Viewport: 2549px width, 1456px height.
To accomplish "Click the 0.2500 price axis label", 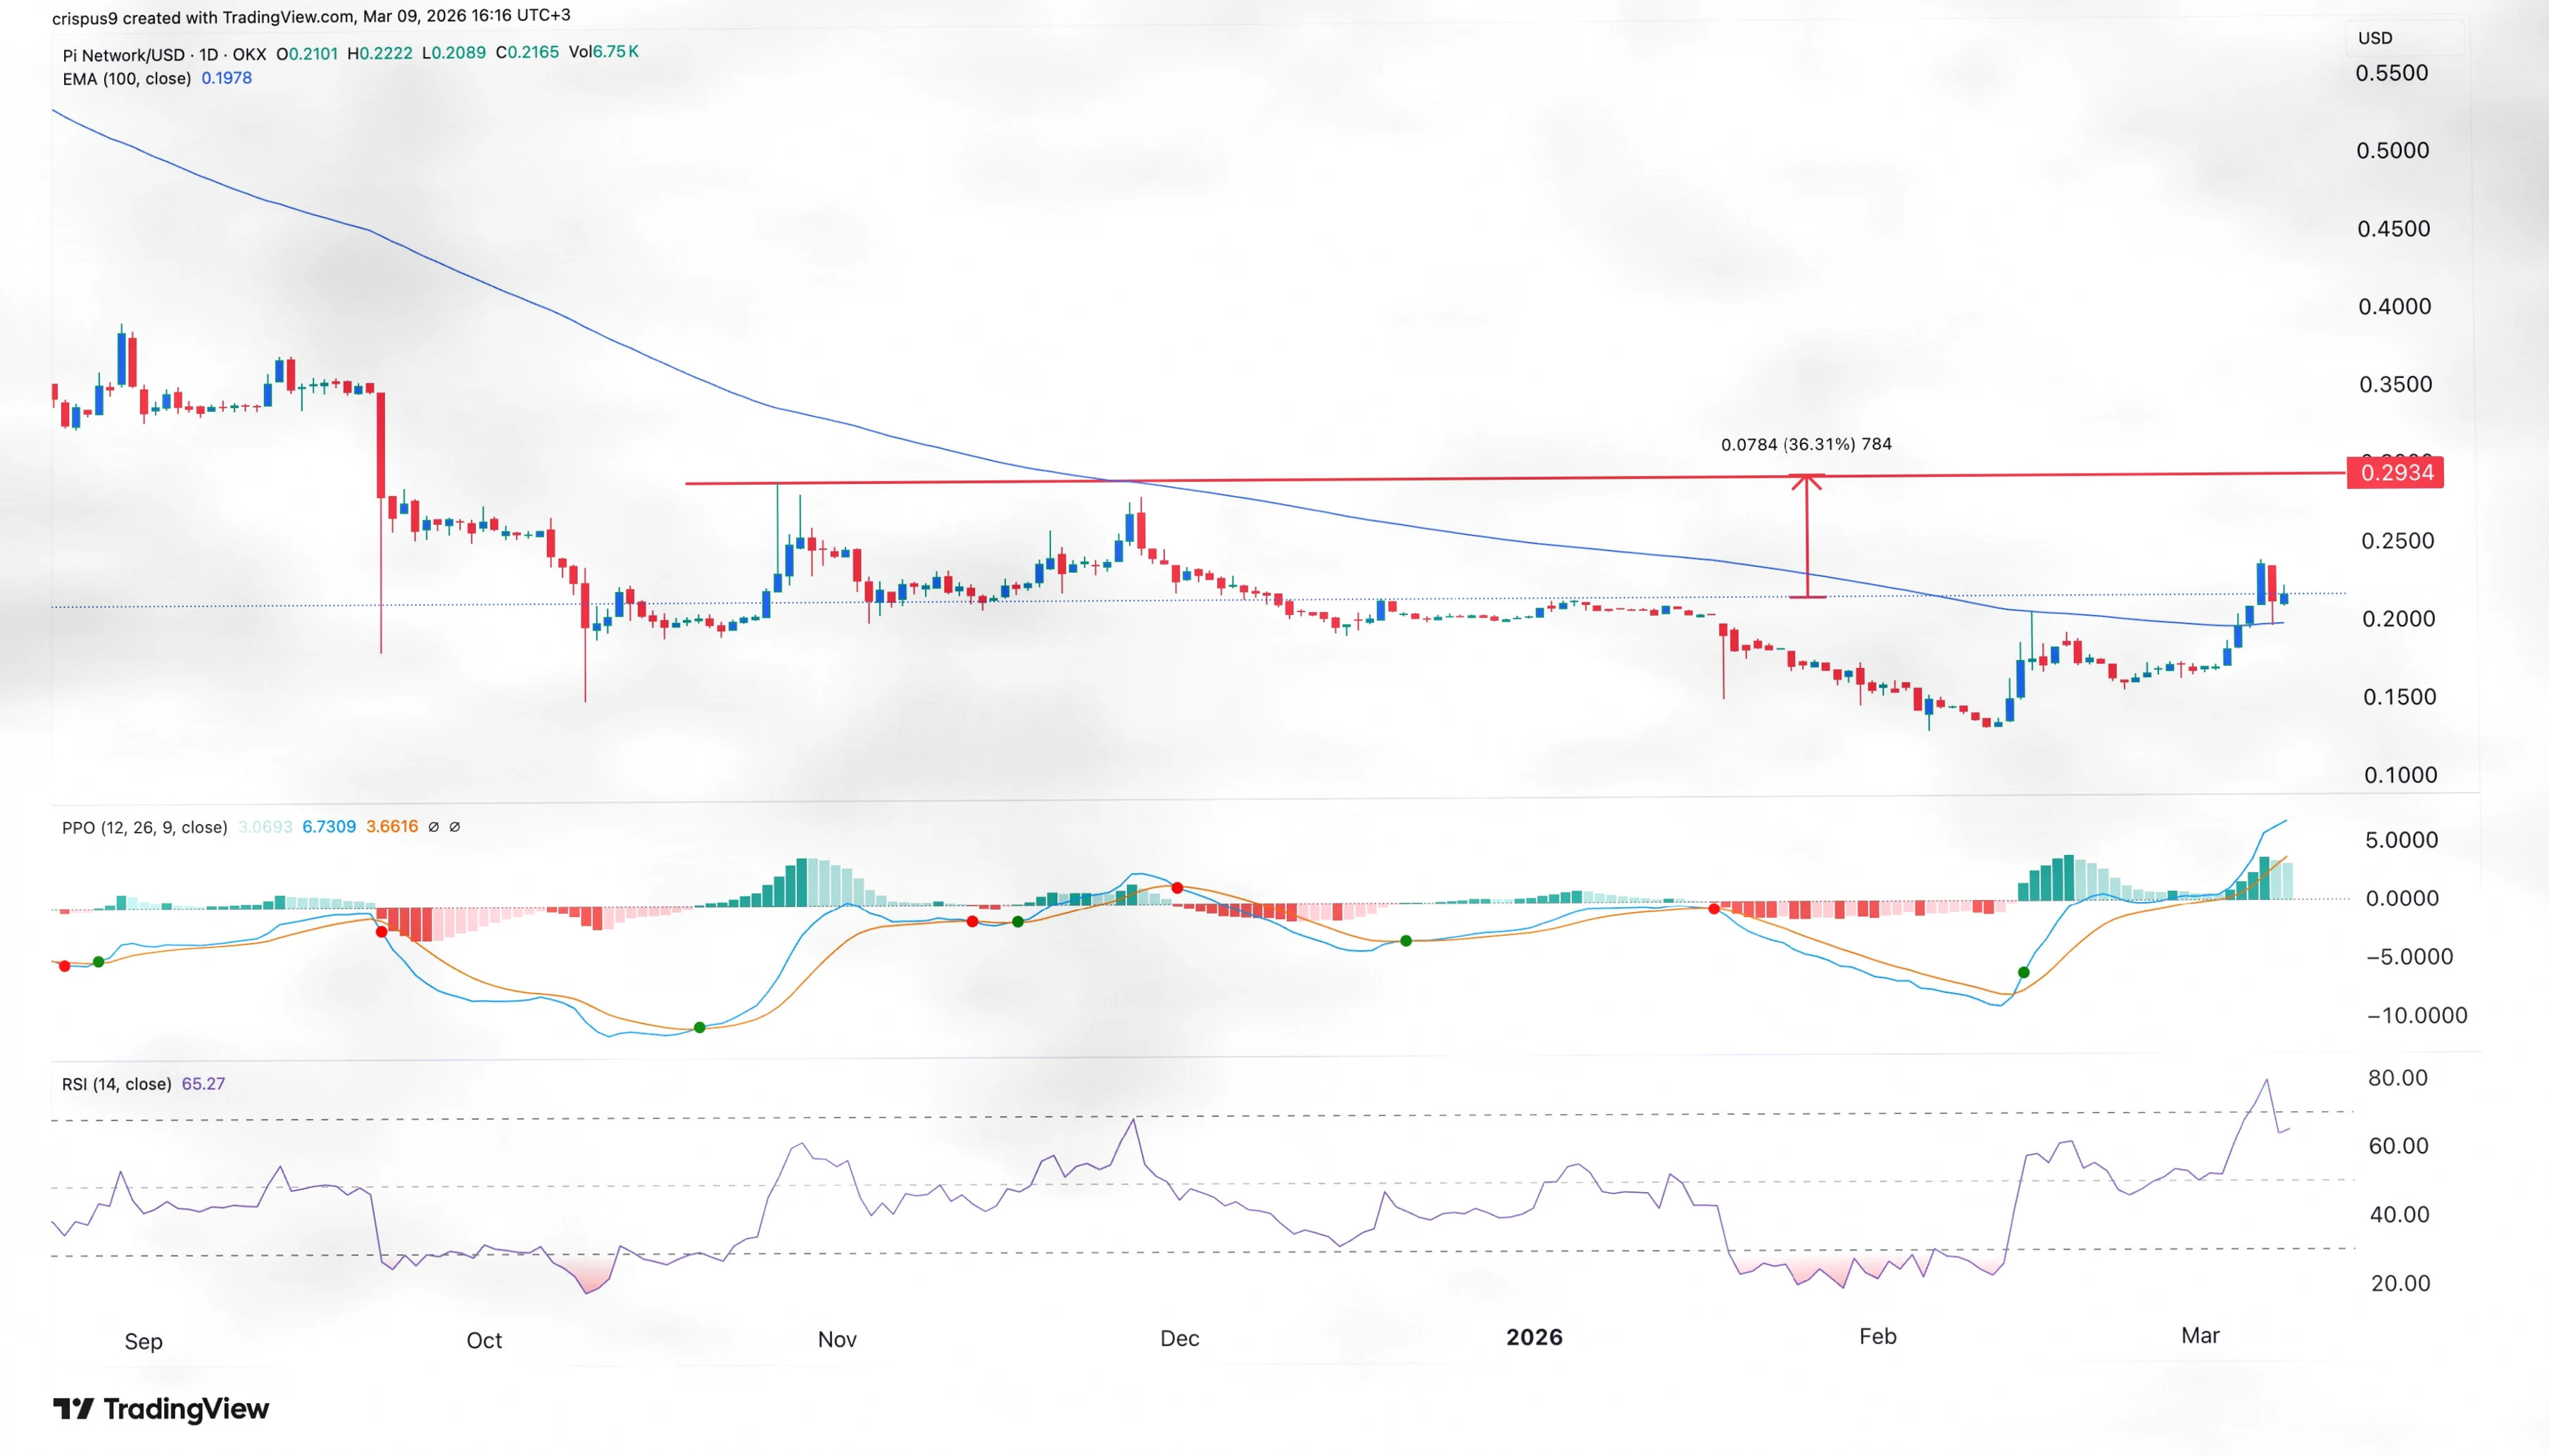I will pyautogui.click(x=2398, y=541).
